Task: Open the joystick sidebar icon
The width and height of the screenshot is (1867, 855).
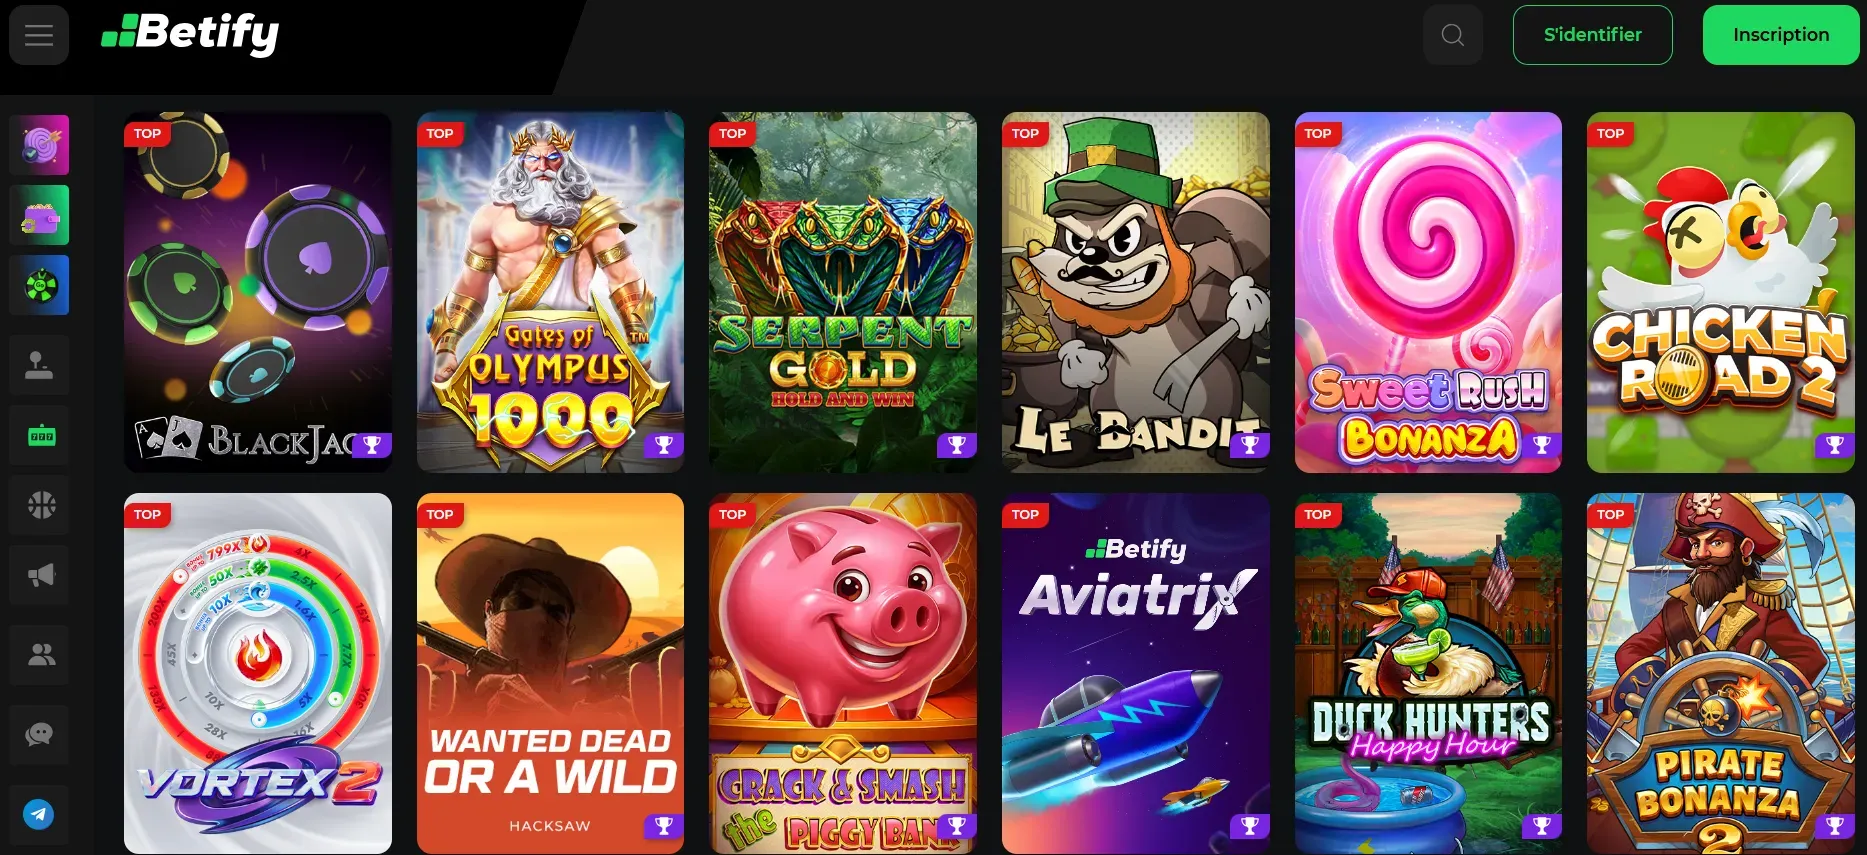Action: (x=39, y=365)
